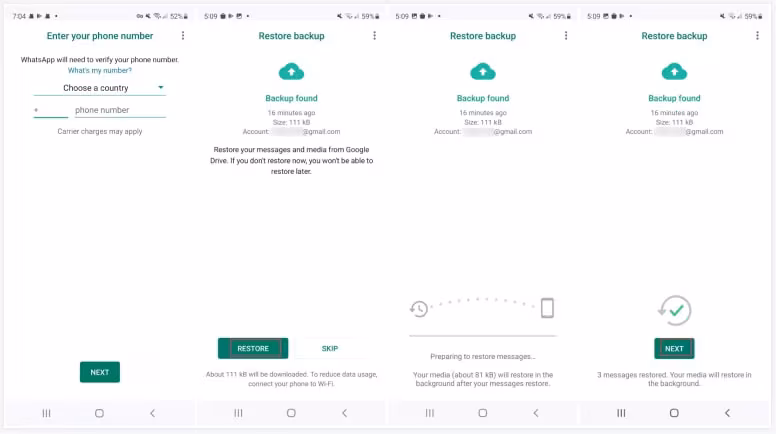
Task: Tap NEXT on the phone number screen
Action: click(x=99, y=372)
